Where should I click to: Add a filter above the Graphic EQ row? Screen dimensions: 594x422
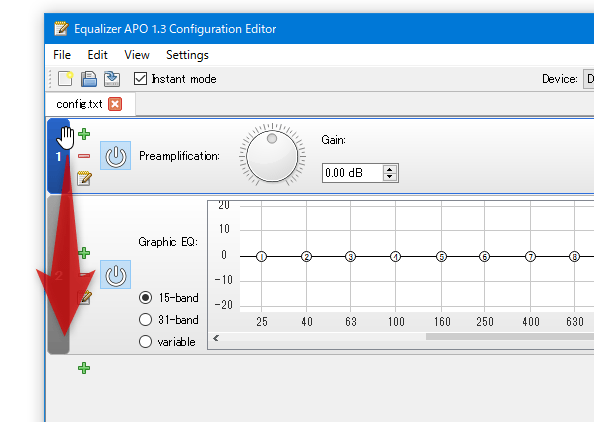click(x=84, y=253)
